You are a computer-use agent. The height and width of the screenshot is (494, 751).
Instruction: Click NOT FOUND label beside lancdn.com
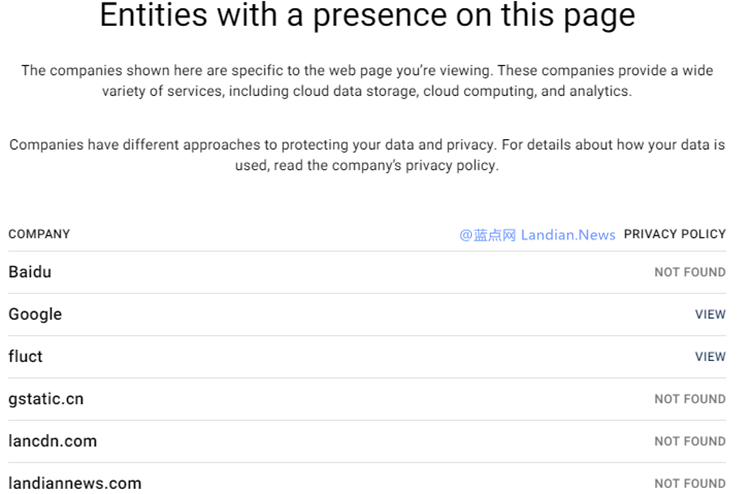(690, 441)
